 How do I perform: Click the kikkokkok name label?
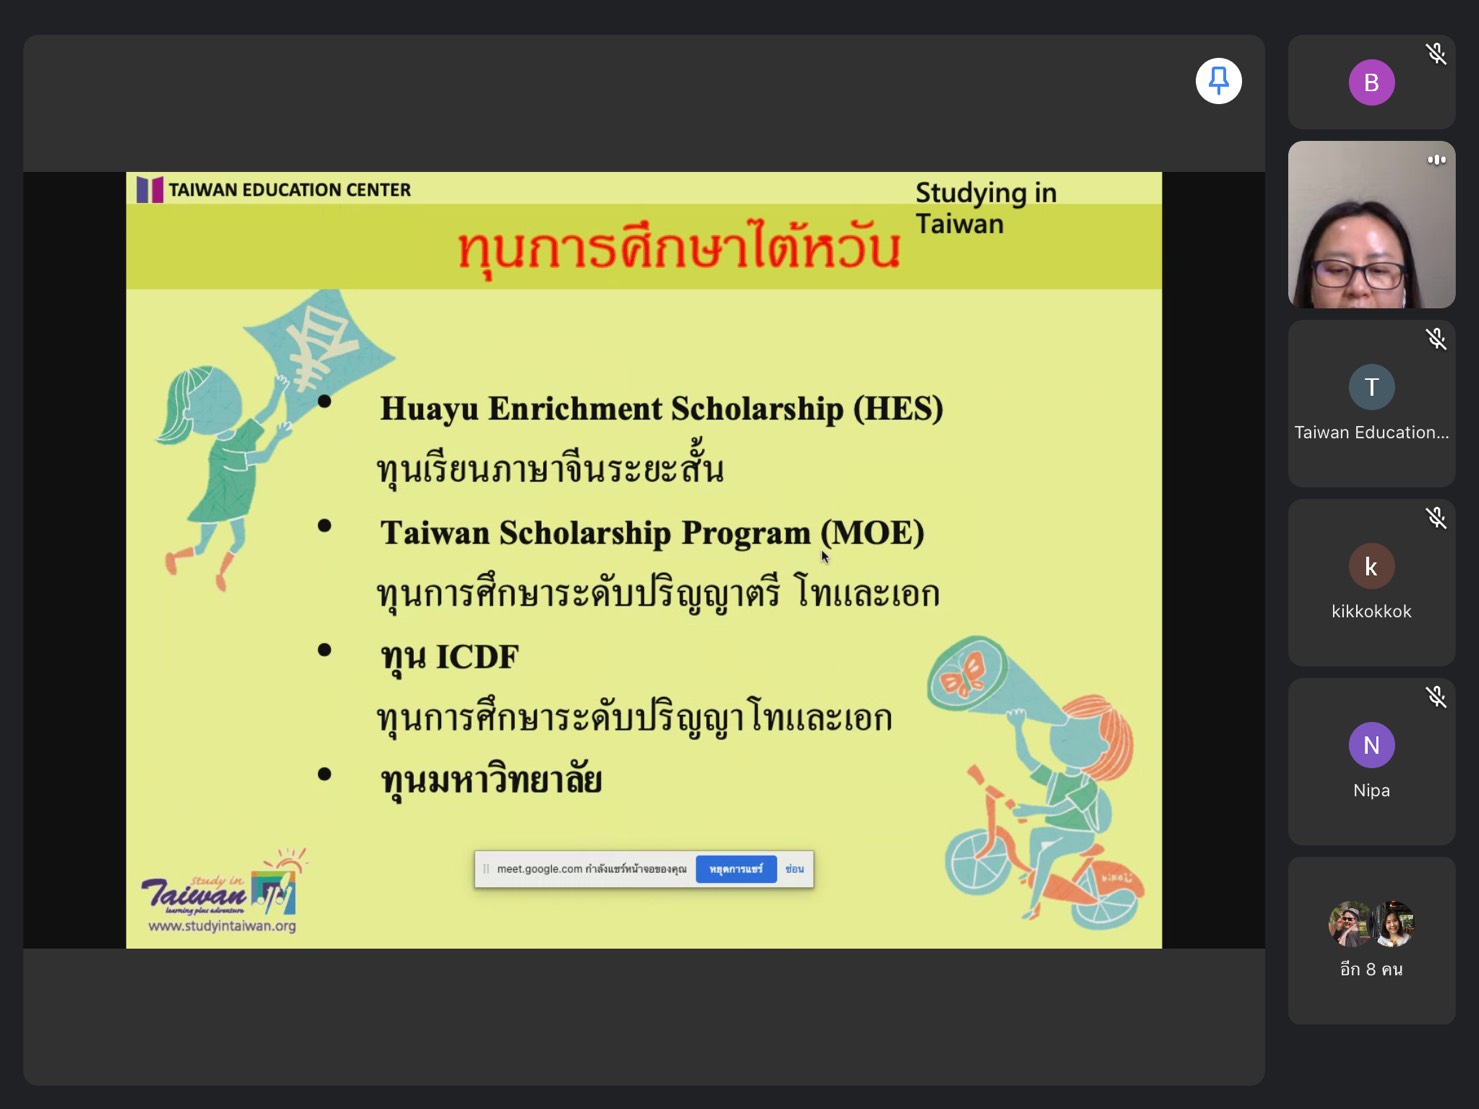tap(1371, 611)
